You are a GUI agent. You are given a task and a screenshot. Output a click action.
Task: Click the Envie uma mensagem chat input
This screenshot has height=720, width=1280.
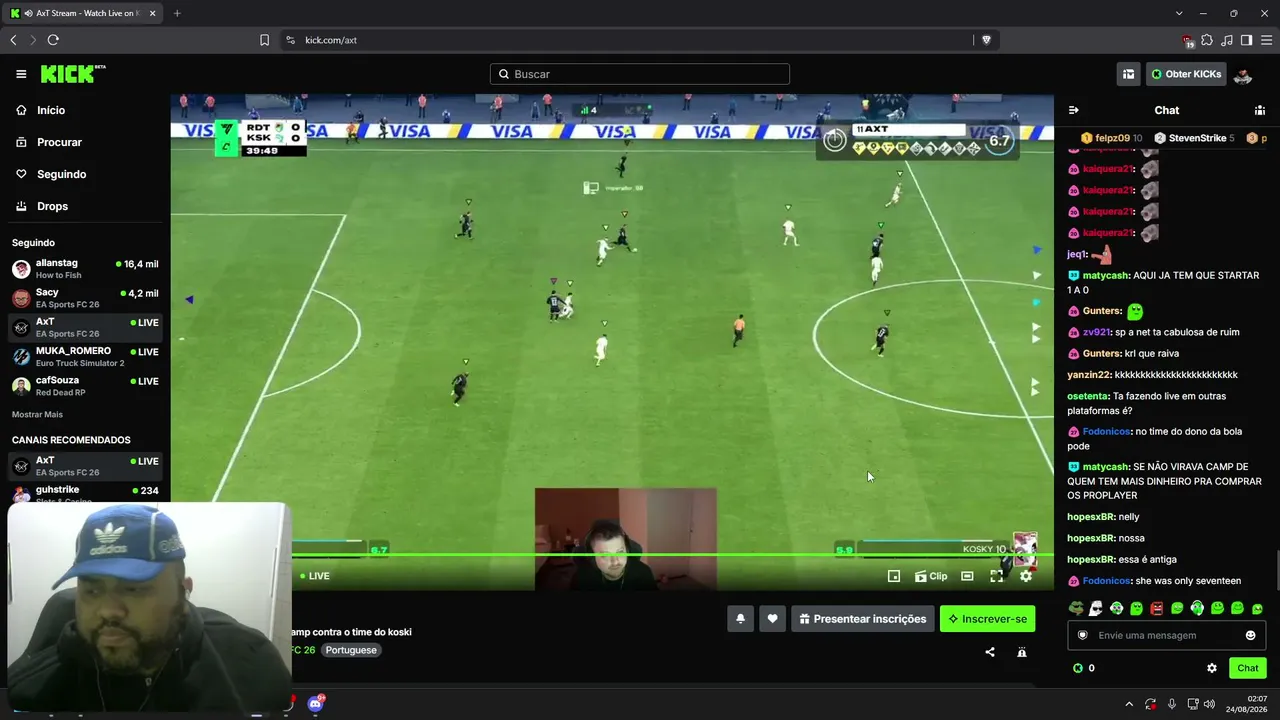click(1167, 635)
